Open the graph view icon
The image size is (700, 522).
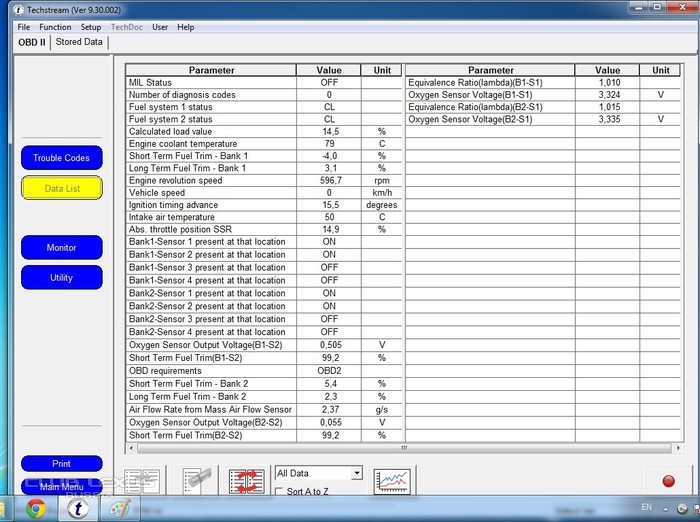(x=392, y=481)
